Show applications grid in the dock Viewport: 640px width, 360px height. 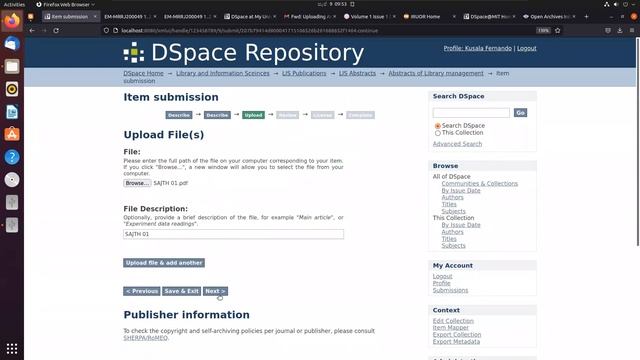[12, 349]
